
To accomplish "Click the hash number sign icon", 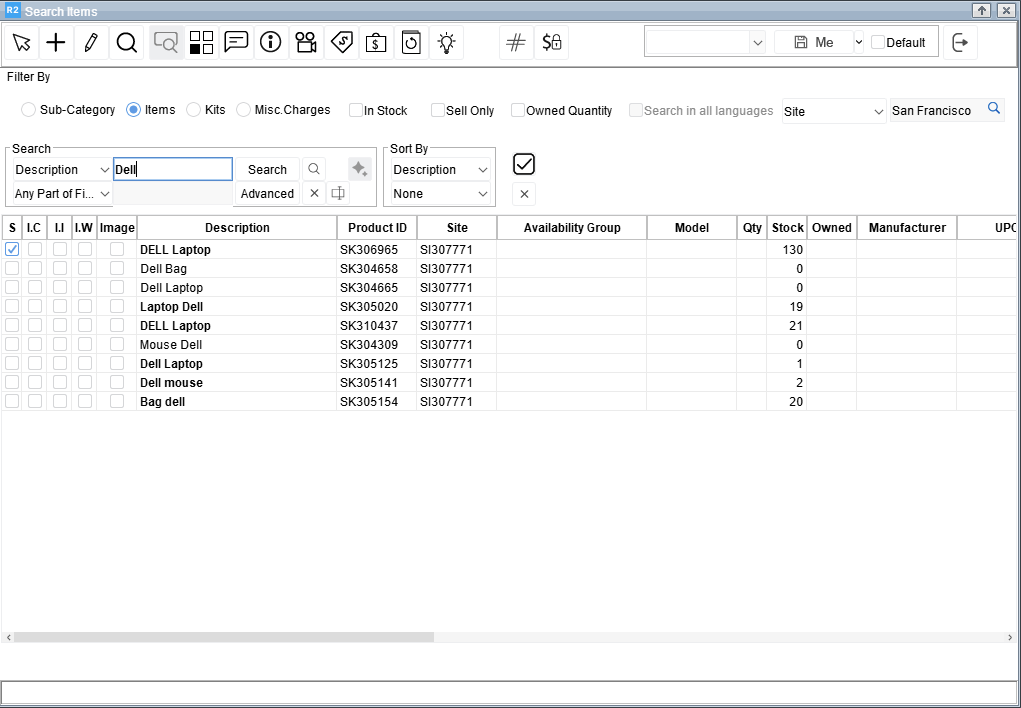I will [x=516, y=42].
